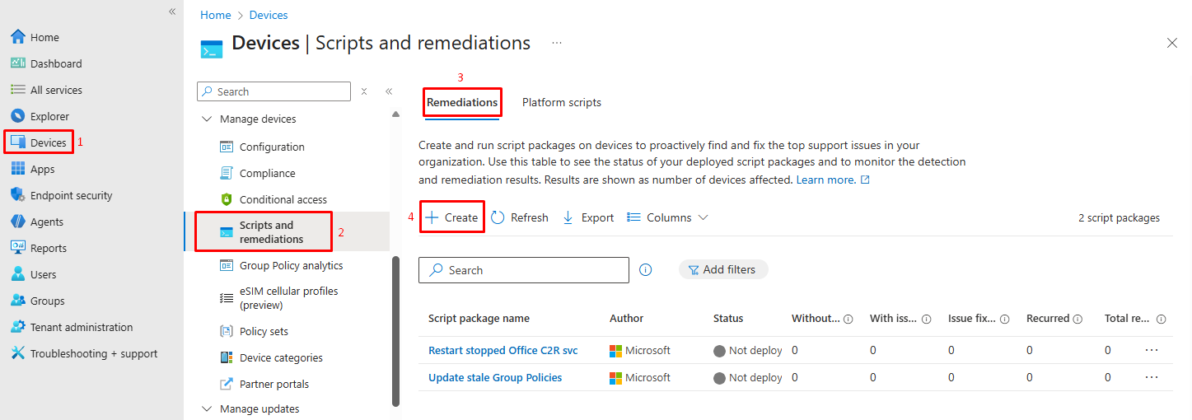The image size is (1192, 420).
Task: Click the Configuration icon in Manage devices
Action: [x=226, y=147]
